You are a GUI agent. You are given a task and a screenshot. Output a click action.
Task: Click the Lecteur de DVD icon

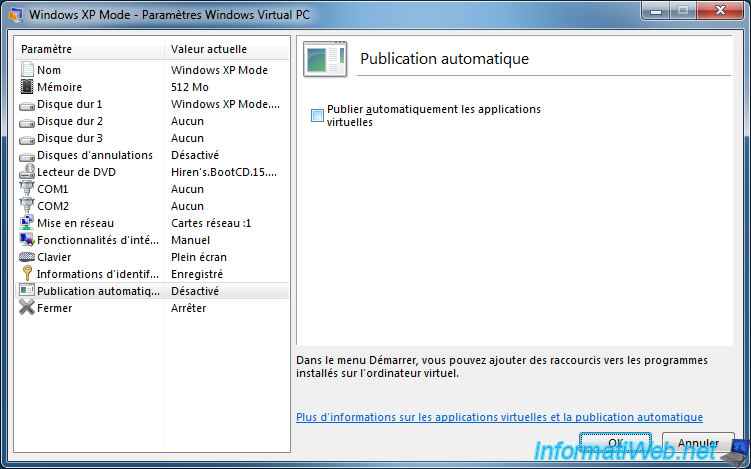[27, 172]
